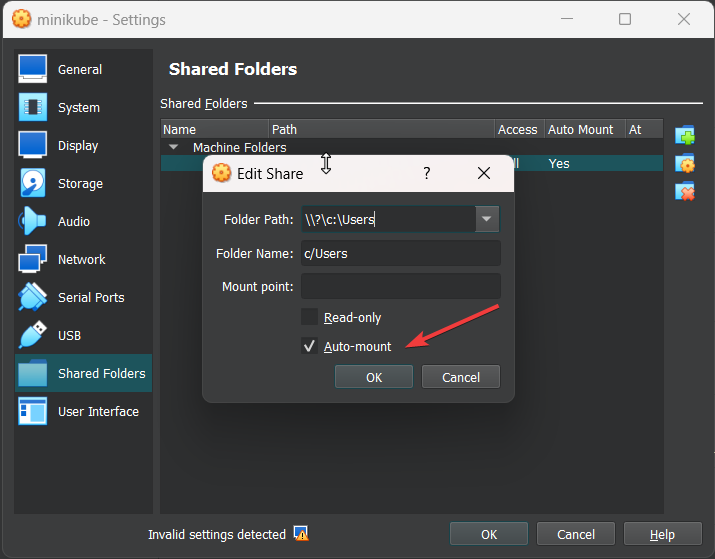Select the Audio speaker icon
The image size is (715, 559).
[33, 221]
